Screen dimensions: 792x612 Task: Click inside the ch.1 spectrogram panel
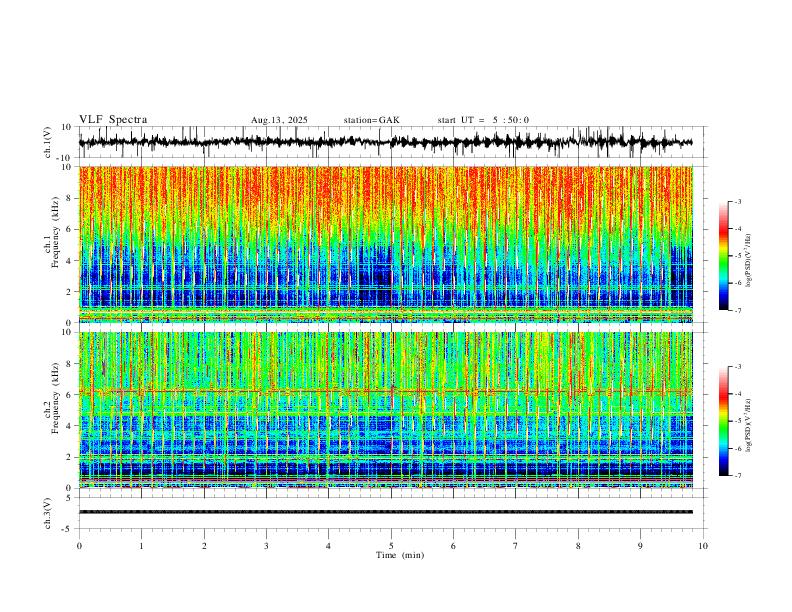[x=385, y=244]
